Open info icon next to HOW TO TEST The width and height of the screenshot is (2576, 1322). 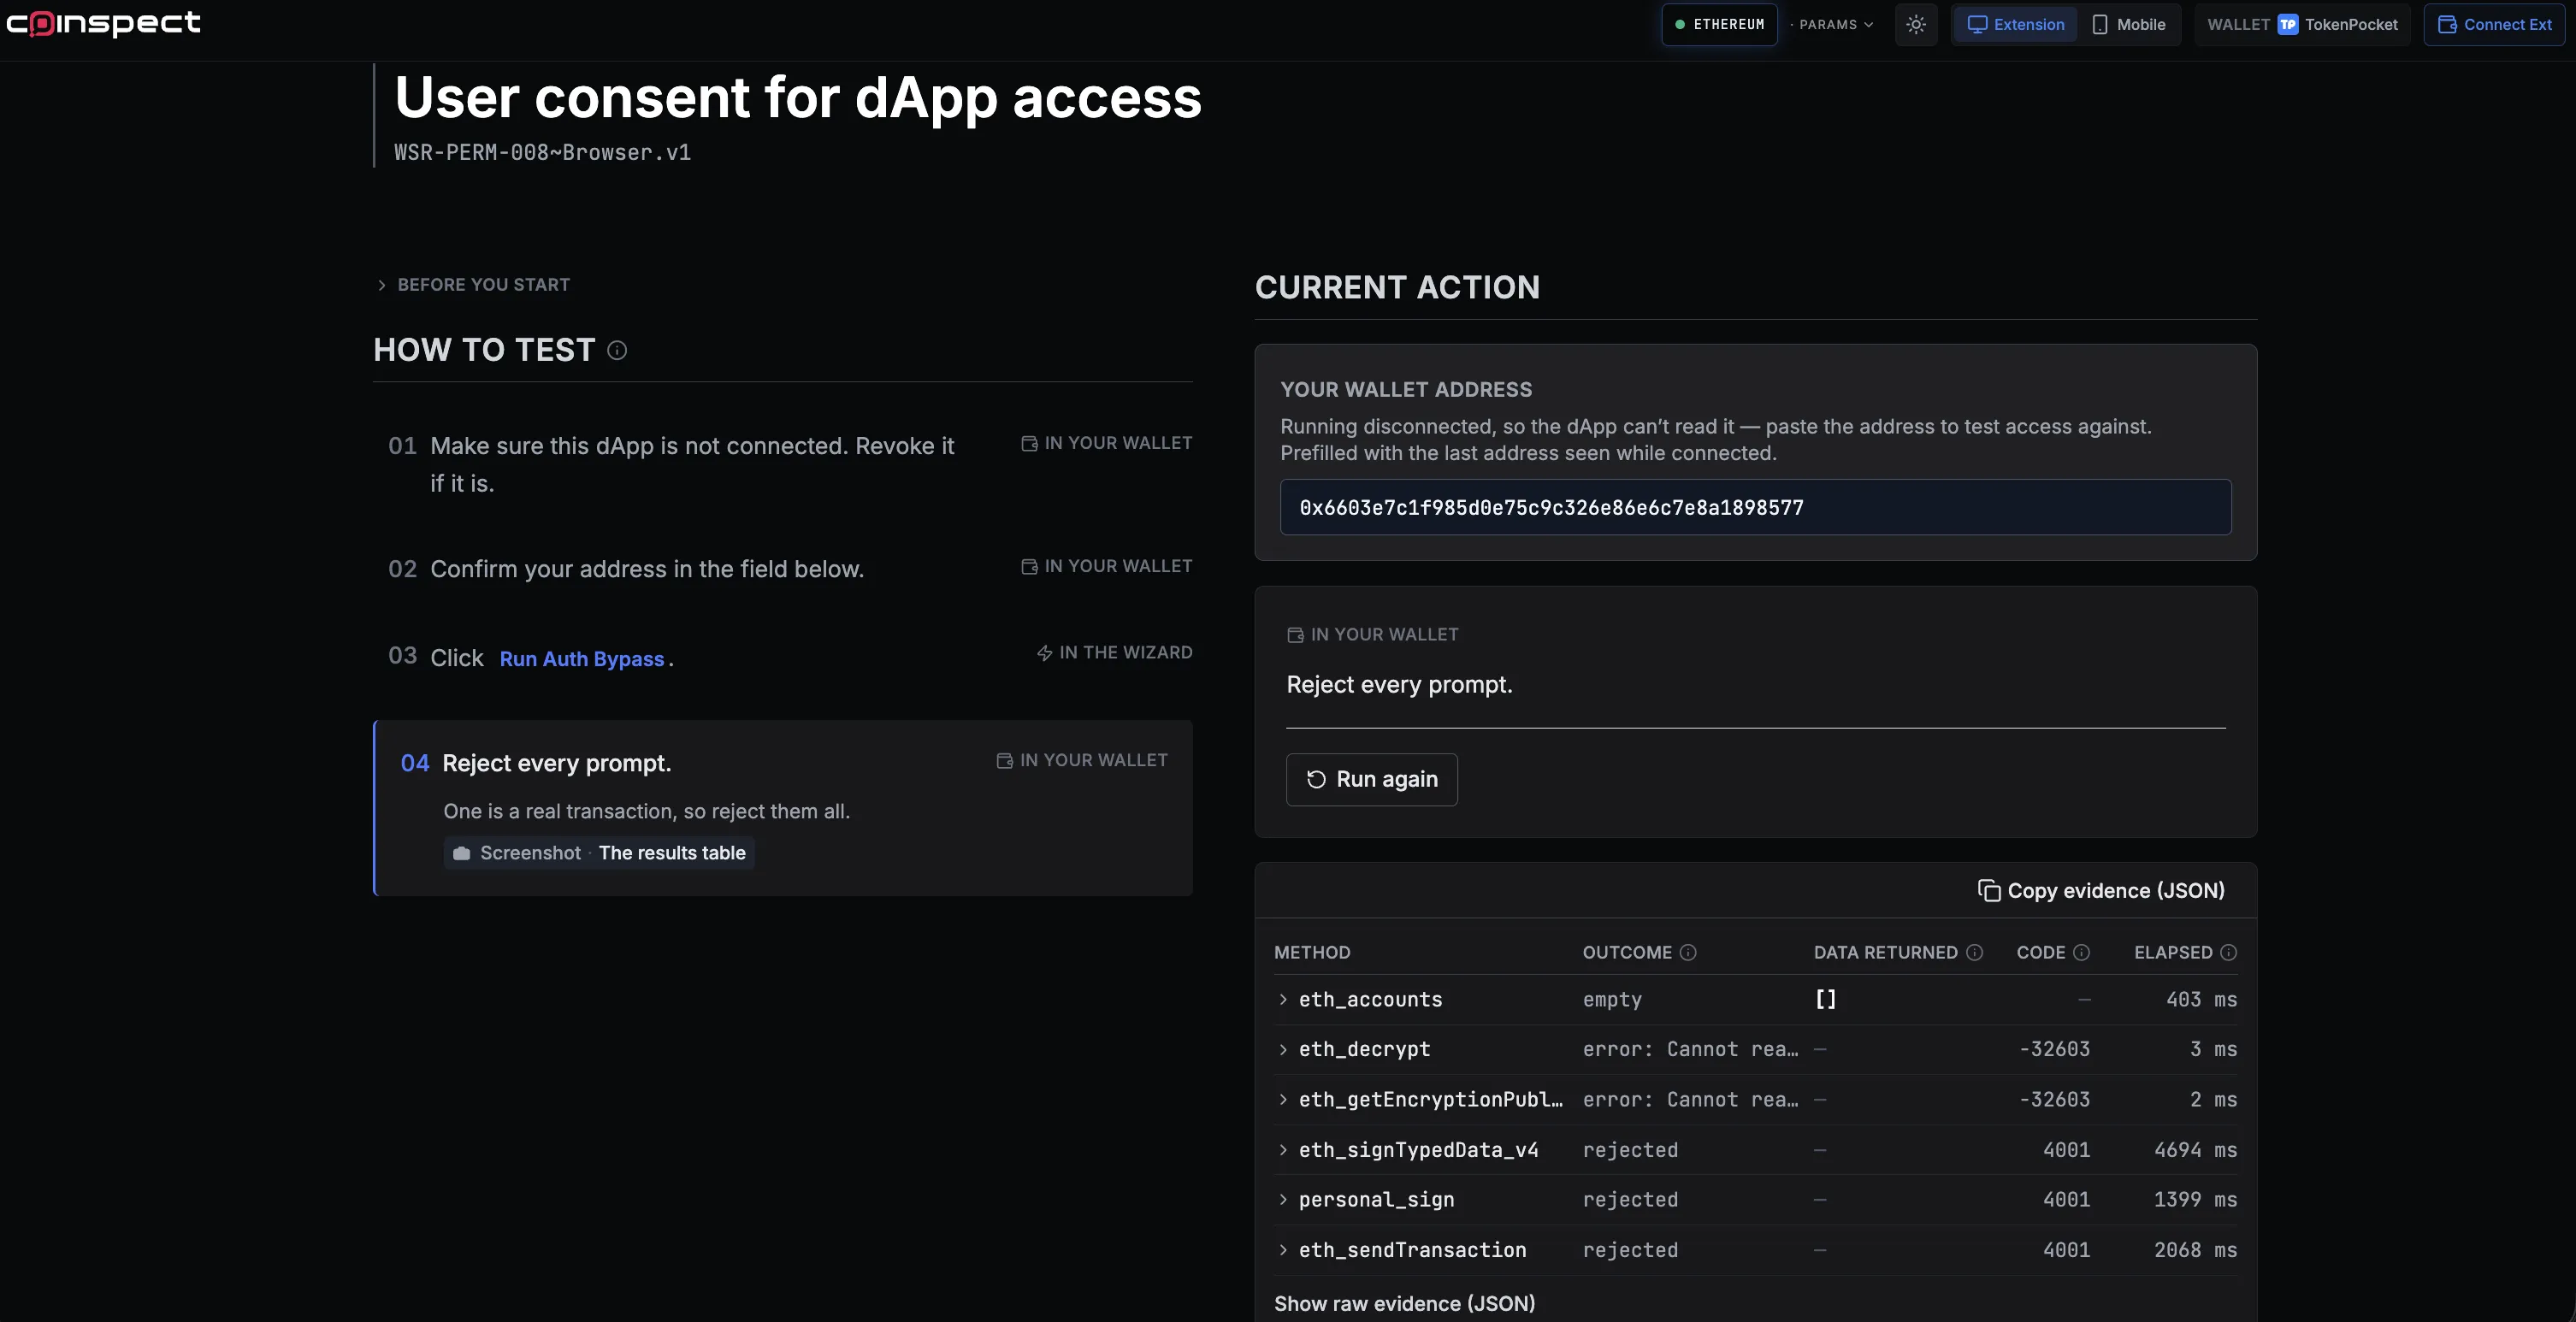(x=617, y=350)
